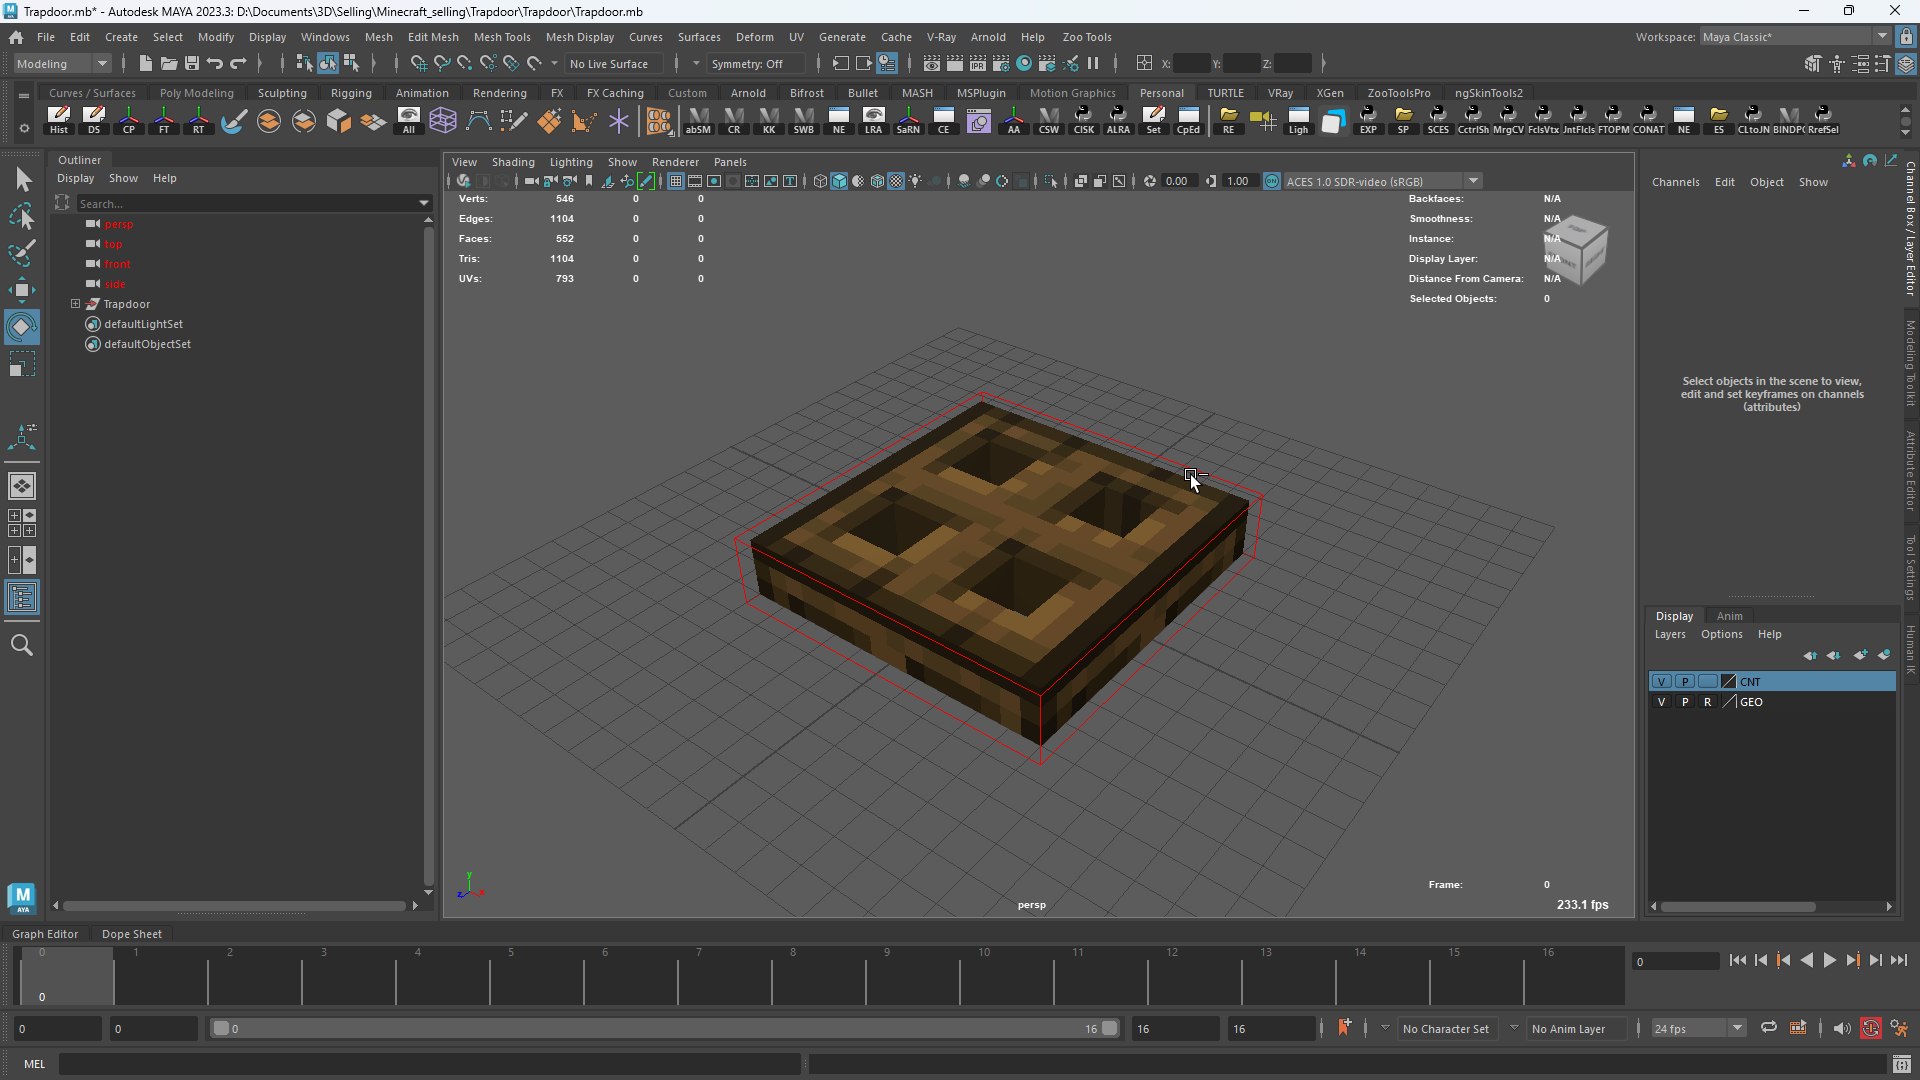Open the Dope Sheet tab
This screenshot has height=1080, width=1920.
132,934
